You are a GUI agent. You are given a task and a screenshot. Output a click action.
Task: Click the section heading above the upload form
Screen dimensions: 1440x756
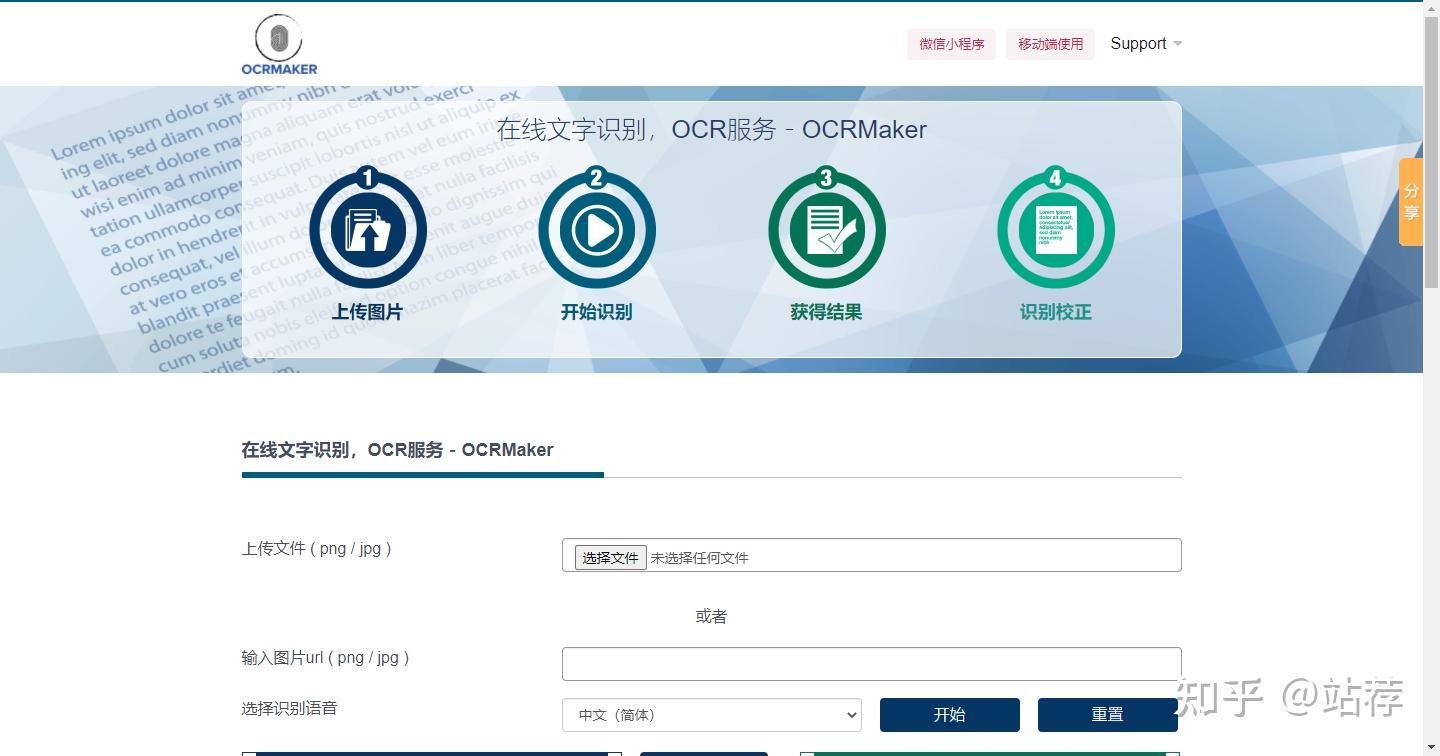(398, 450)
